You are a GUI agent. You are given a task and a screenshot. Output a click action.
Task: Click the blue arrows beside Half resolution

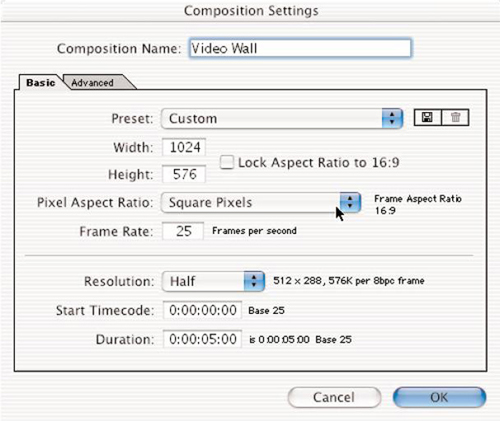[254, 281]
